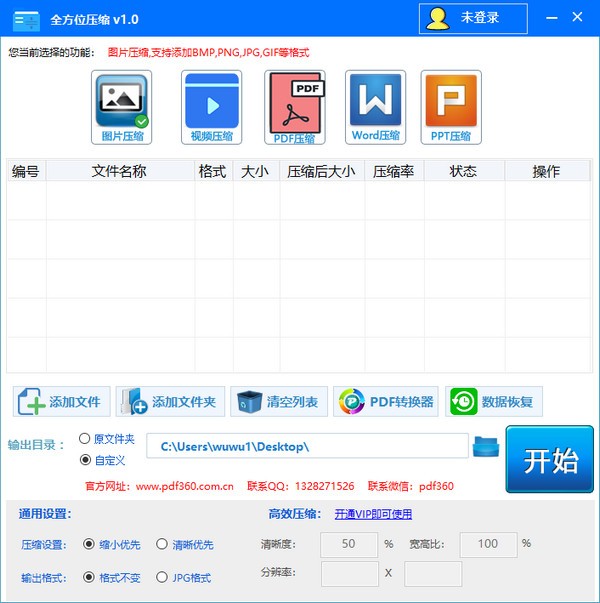Select 自定义 output directory option

(x=85, y=460)
